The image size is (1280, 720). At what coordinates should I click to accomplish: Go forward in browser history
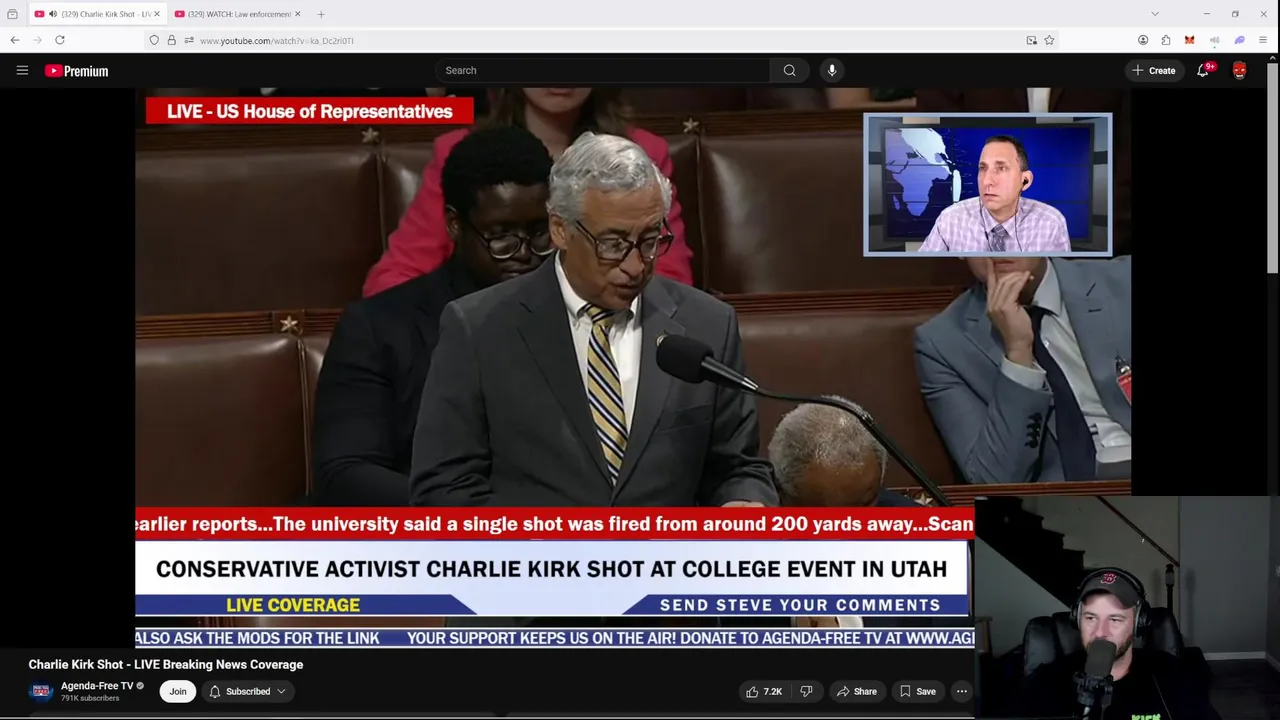38,40
